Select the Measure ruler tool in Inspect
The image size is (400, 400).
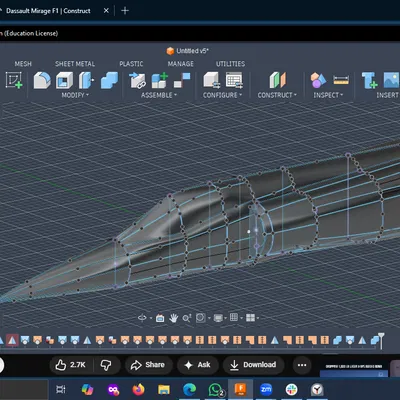click(341, 80)
